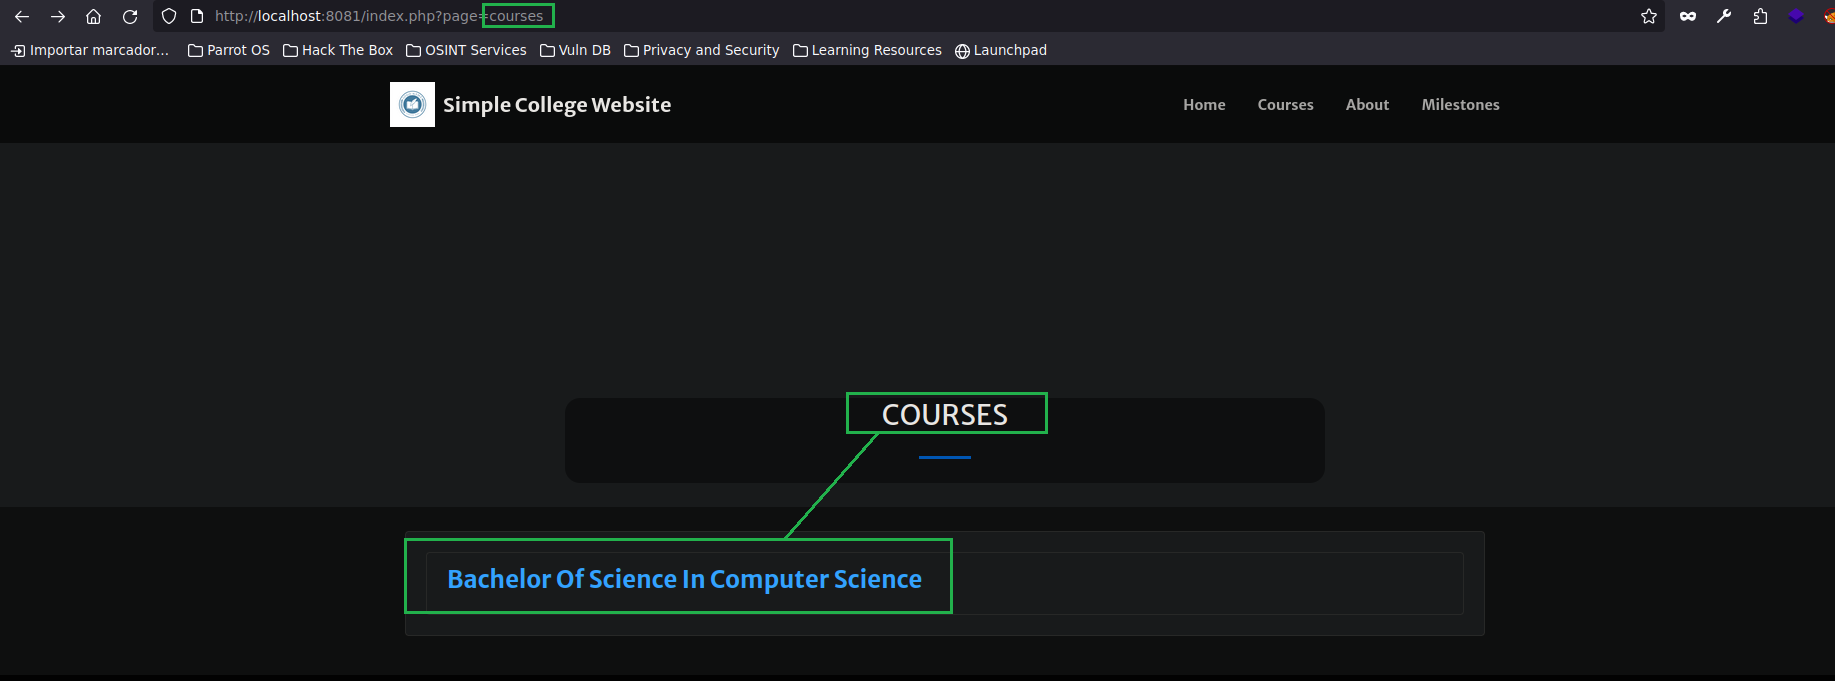The height and width of the screenshot is (681, 1835).
Task: Open the OSINT Services bookmark folder
Action: pyautogui.click(x=466, y=50)
